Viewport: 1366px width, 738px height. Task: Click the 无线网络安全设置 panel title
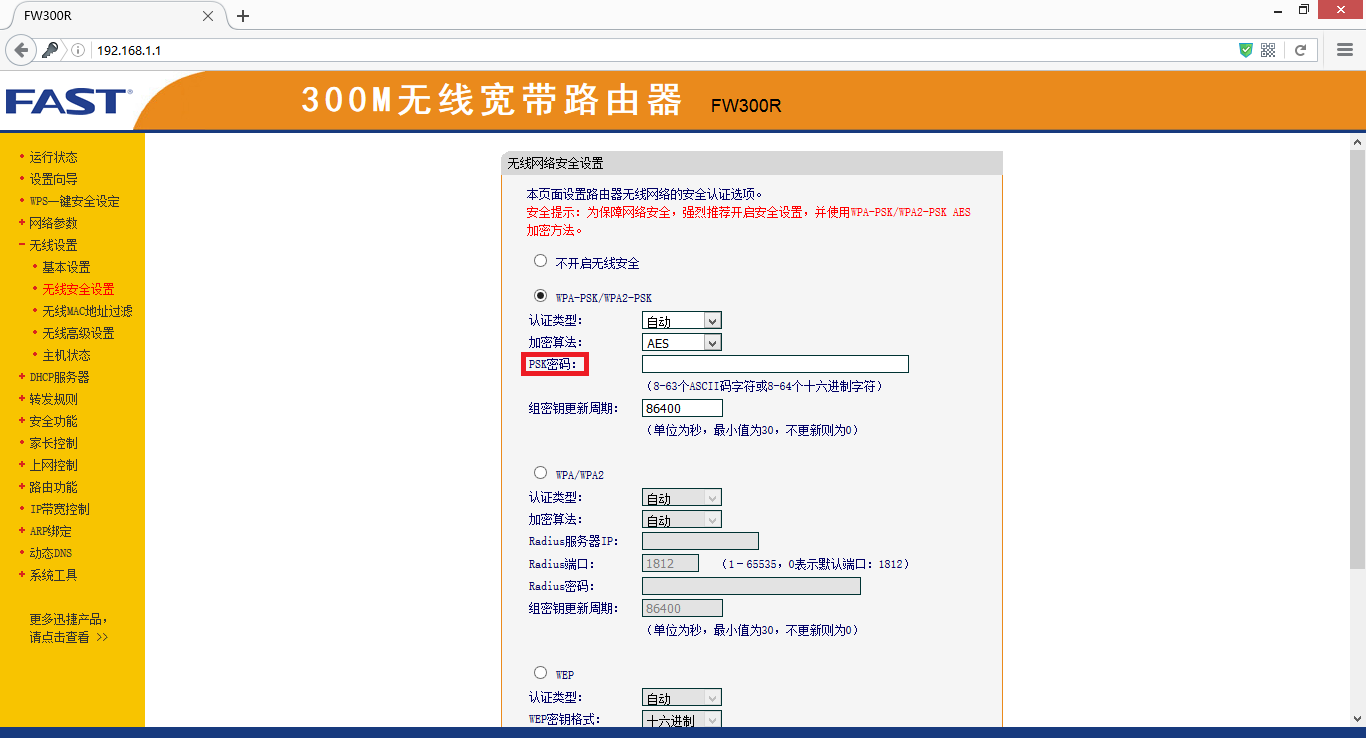tap(555, 163)
